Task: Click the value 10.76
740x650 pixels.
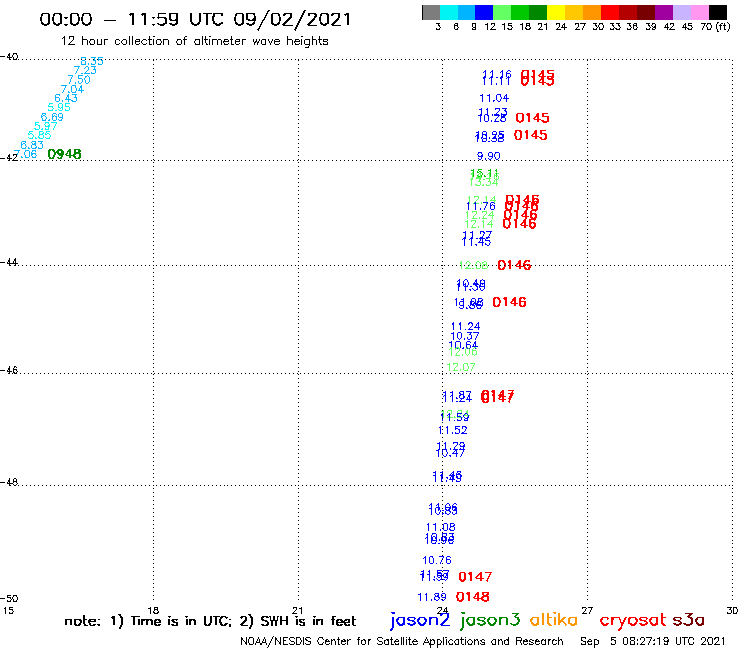Action: pyautogui.click(x=437, y=560)
